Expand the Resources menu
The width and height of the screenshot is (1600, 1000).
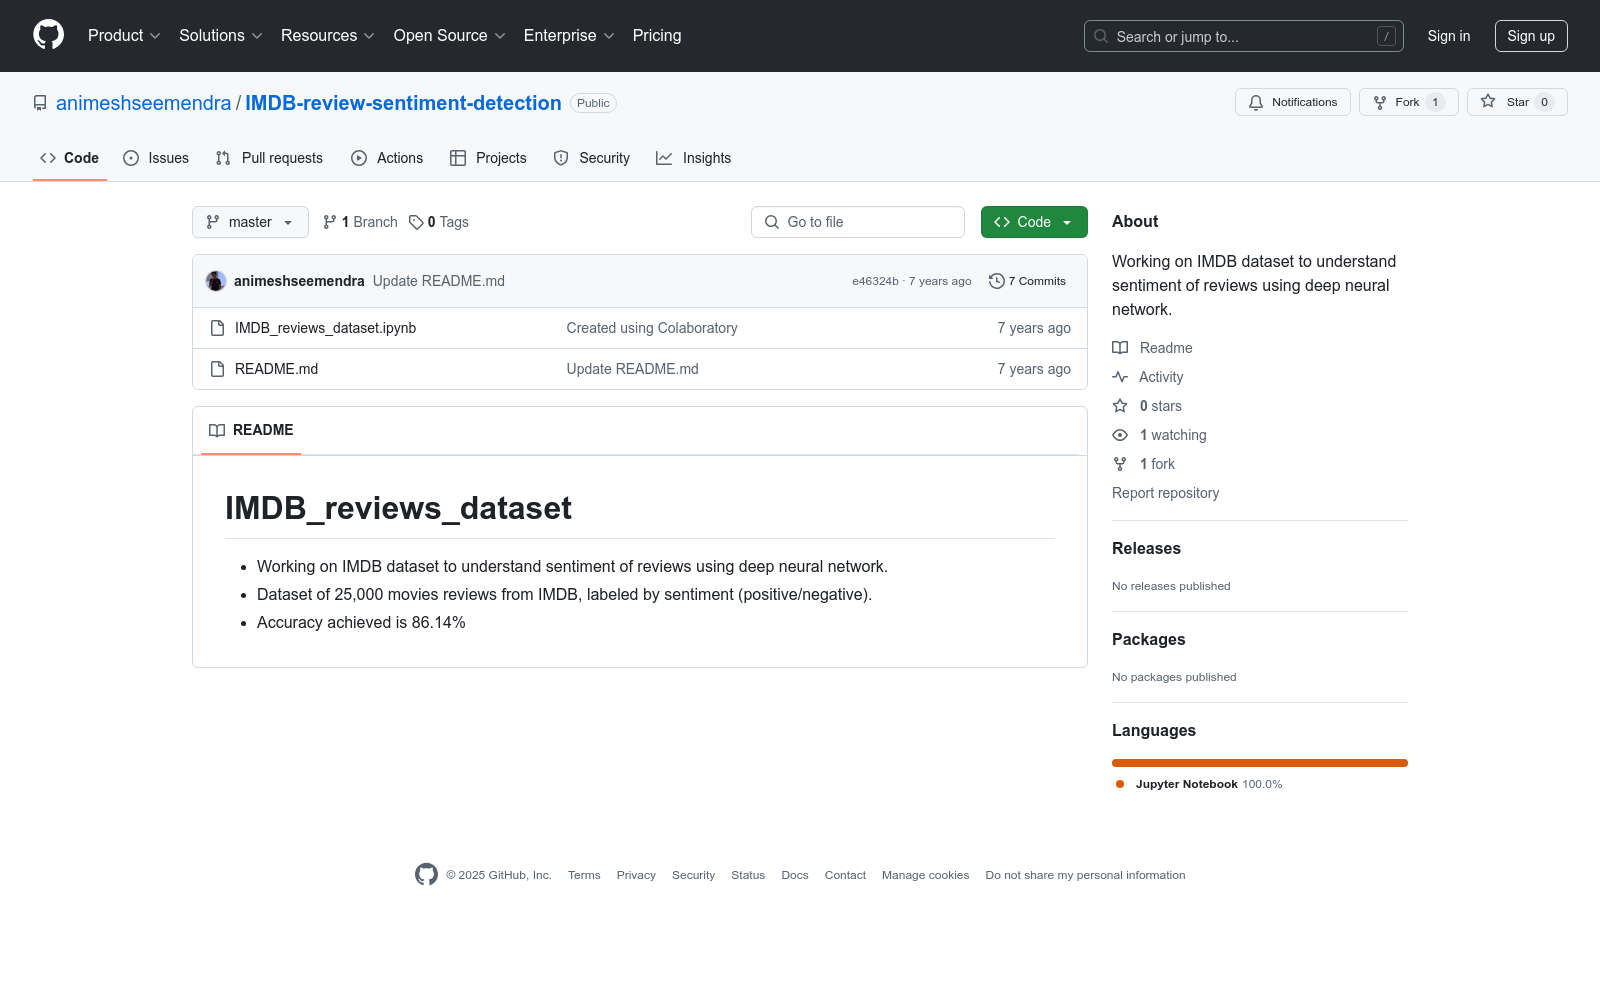point(327,35)
